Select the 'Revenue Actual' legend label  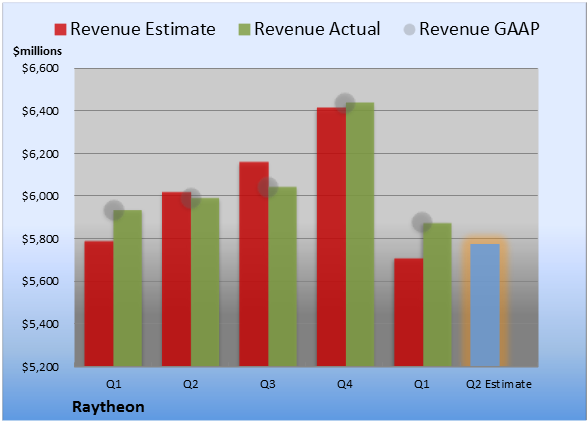tap(317, 29)
